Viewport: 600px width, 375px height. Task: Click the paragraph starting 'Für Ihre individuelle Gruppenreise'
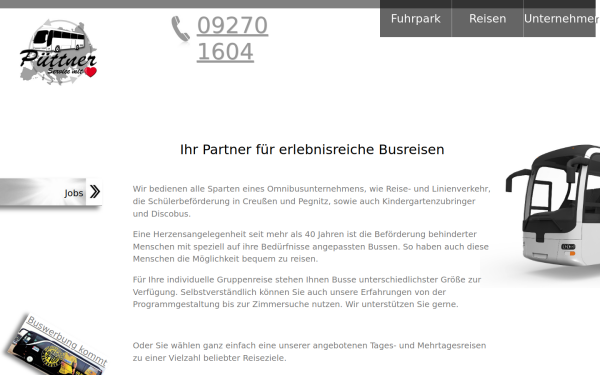[307, 292]
